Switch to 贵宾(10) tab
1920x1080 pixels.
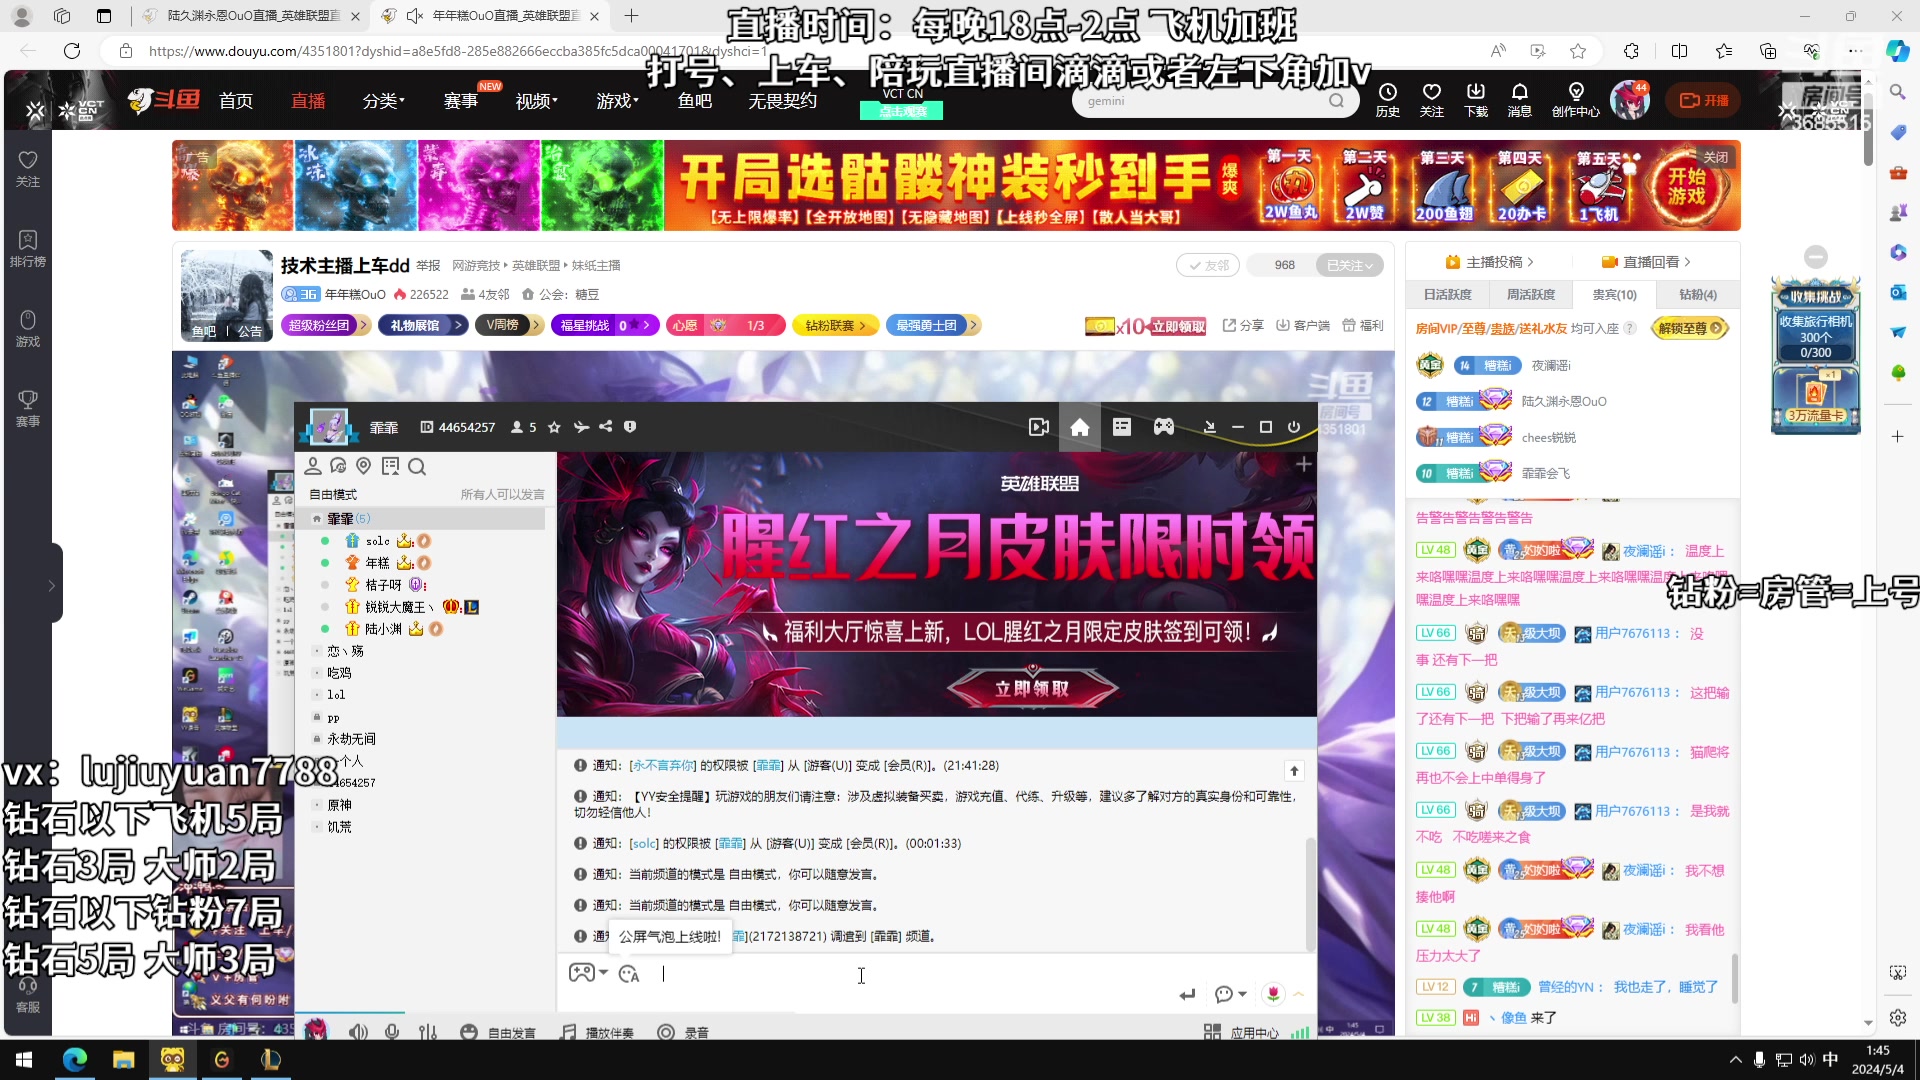pos(1614,294)
